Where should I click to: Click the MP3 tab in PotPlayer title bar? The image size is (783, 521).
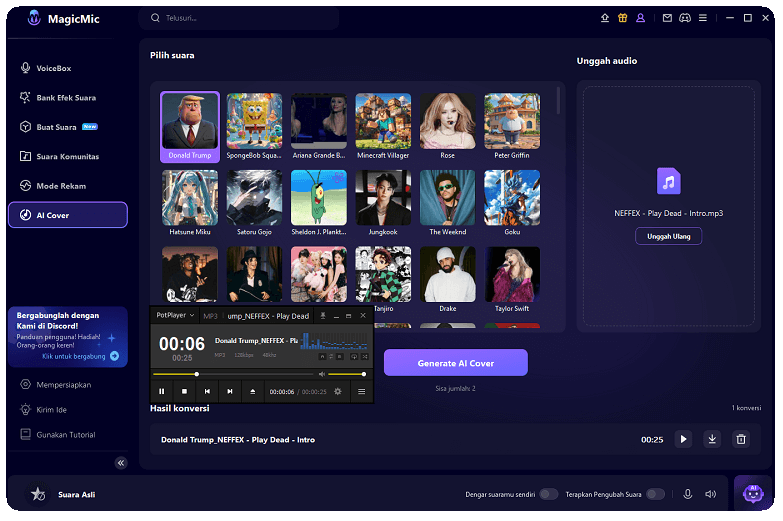210,316
